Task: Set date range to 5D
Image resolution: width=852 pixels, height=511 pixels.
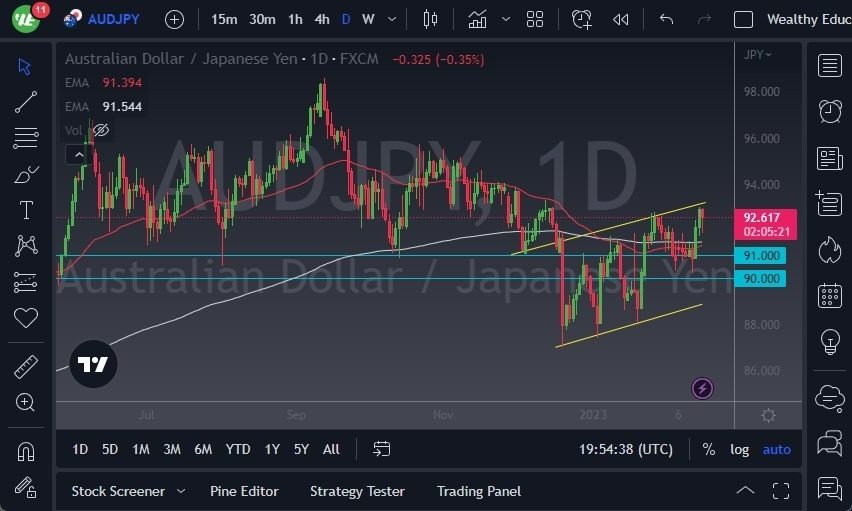Action: coord(110,449)
